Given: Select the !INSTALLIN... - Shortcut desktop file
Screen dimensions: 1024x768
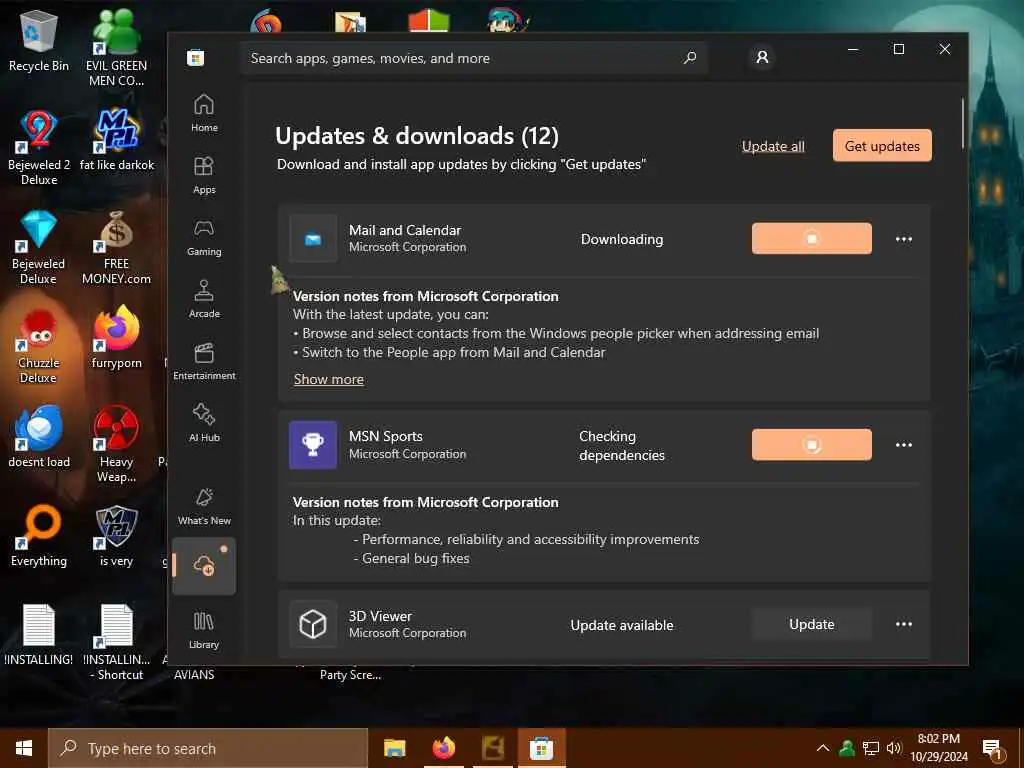Looking at the screenshot, I should click(116, 642).
